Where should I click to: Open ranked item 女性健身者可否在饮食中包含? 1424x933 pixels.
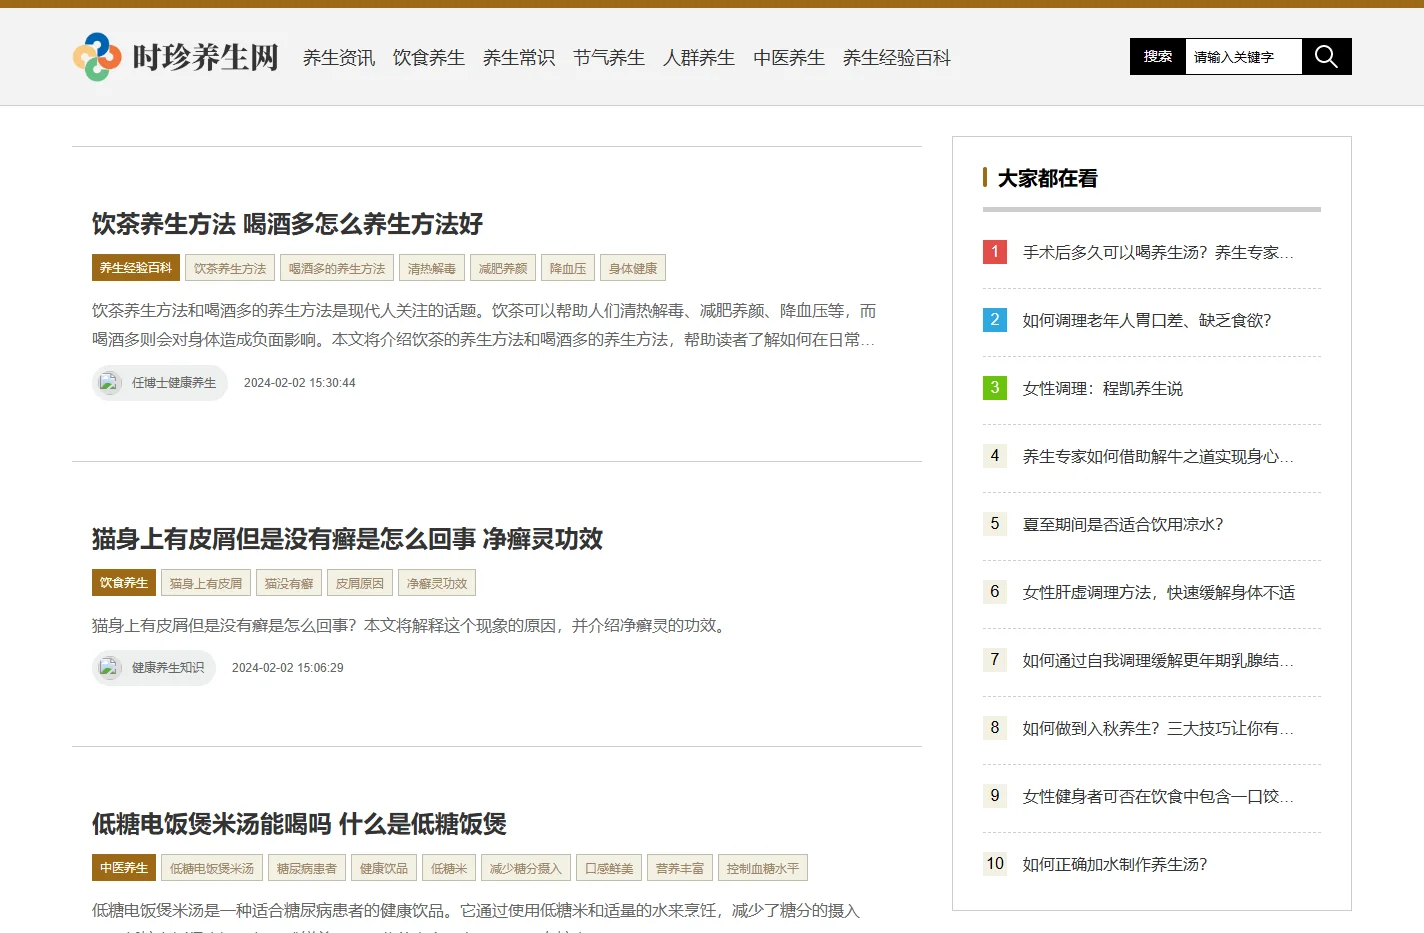(x=1158, y=797)
